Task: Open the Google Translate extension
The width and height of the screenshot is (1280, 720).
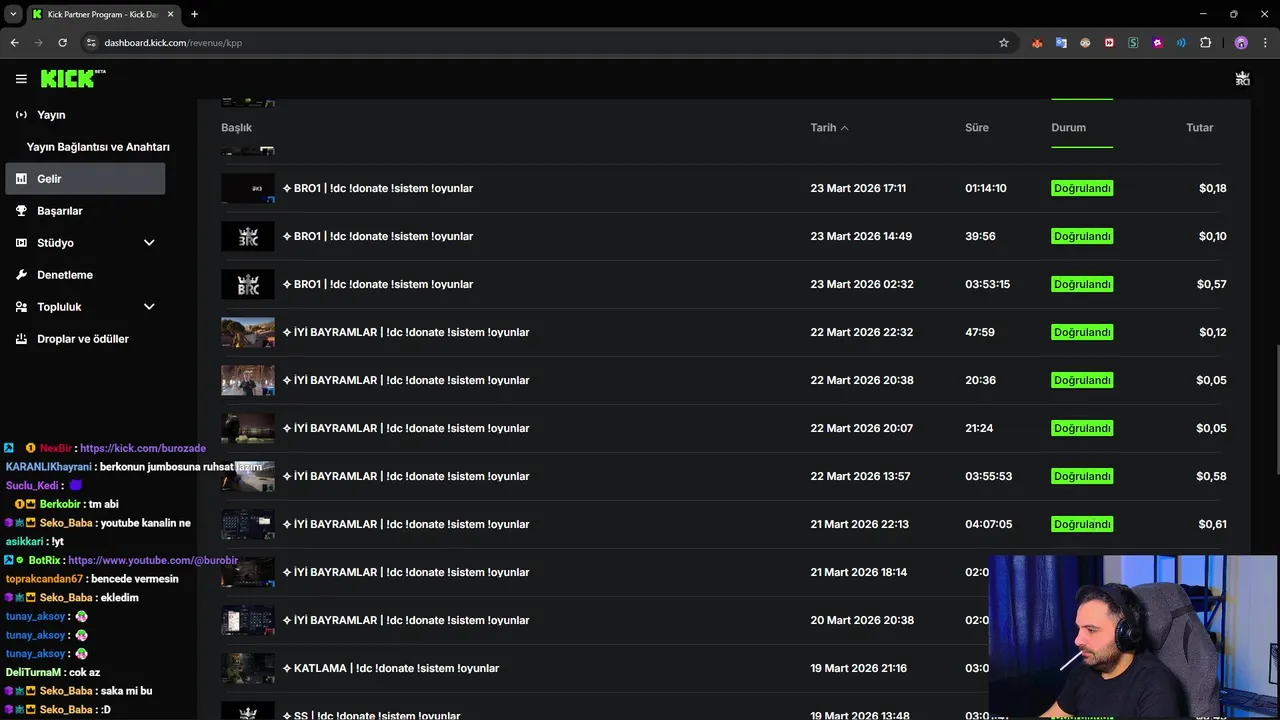Action: pos(1061,43)
